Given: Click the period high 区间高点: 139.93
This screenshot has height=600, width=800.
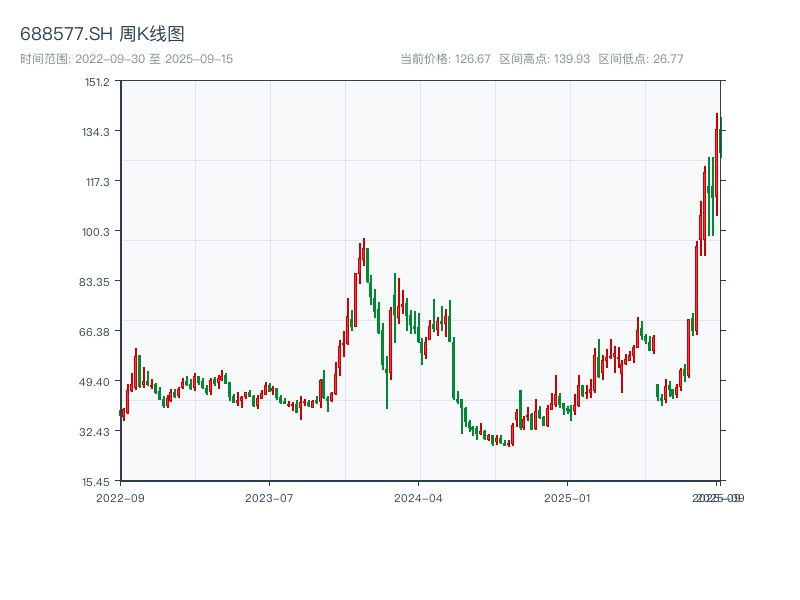Looking at the screenshot, I should [x=544, y=59].
